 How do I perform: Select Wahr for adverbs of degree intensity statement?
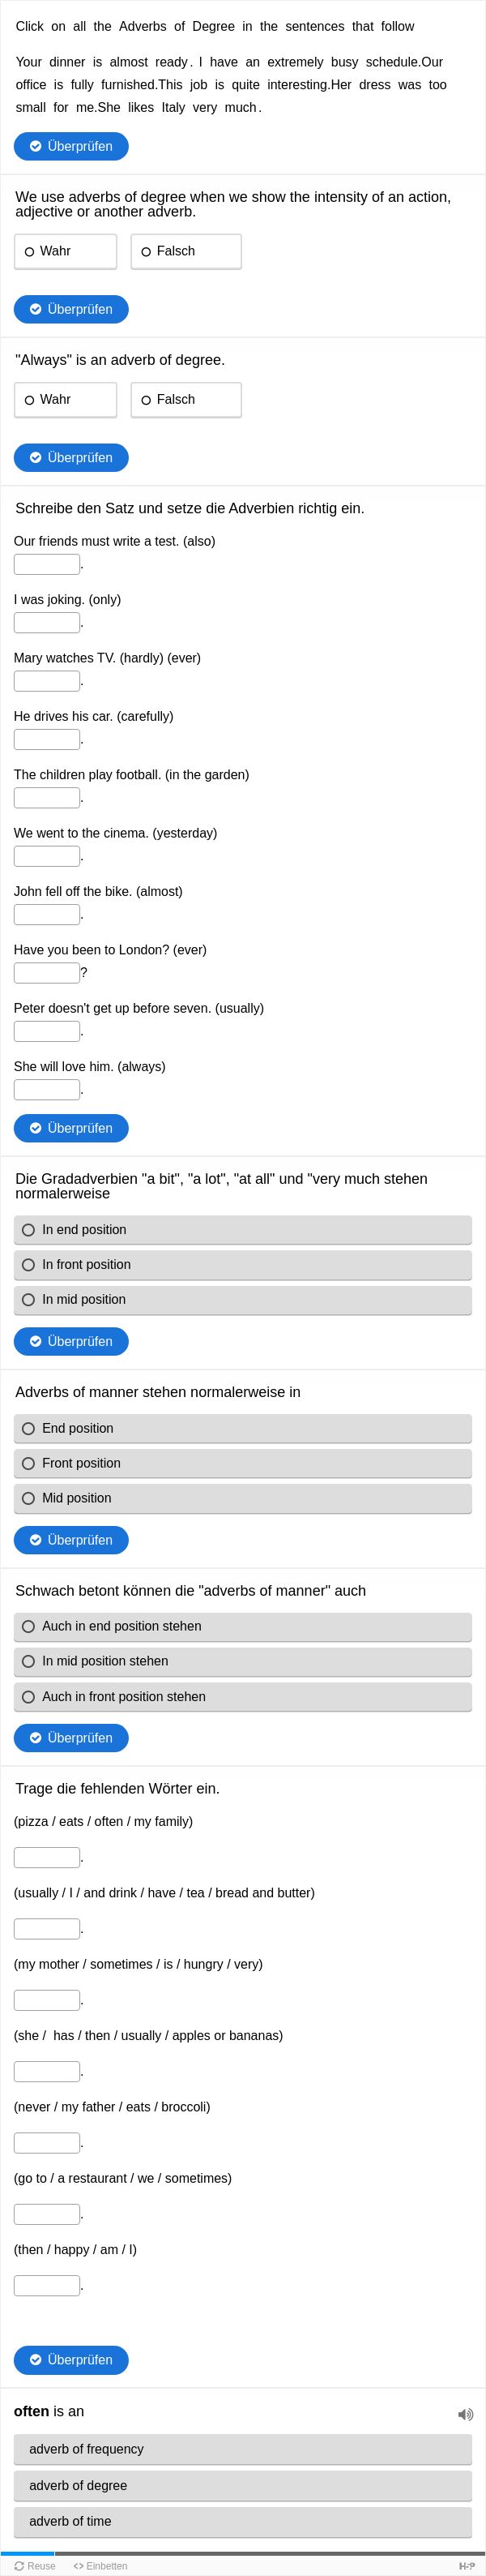pos(65,251)
